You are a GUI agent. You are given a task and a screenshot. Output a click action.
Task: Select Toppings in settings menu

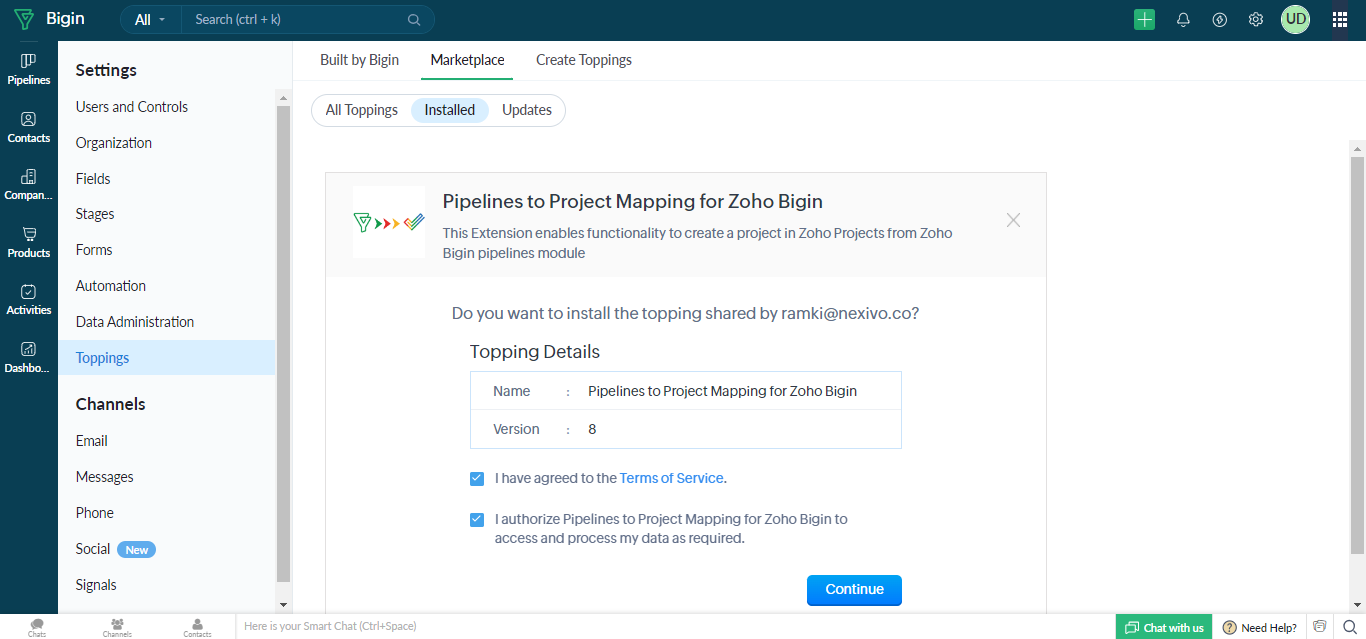[x=166, y=358]
